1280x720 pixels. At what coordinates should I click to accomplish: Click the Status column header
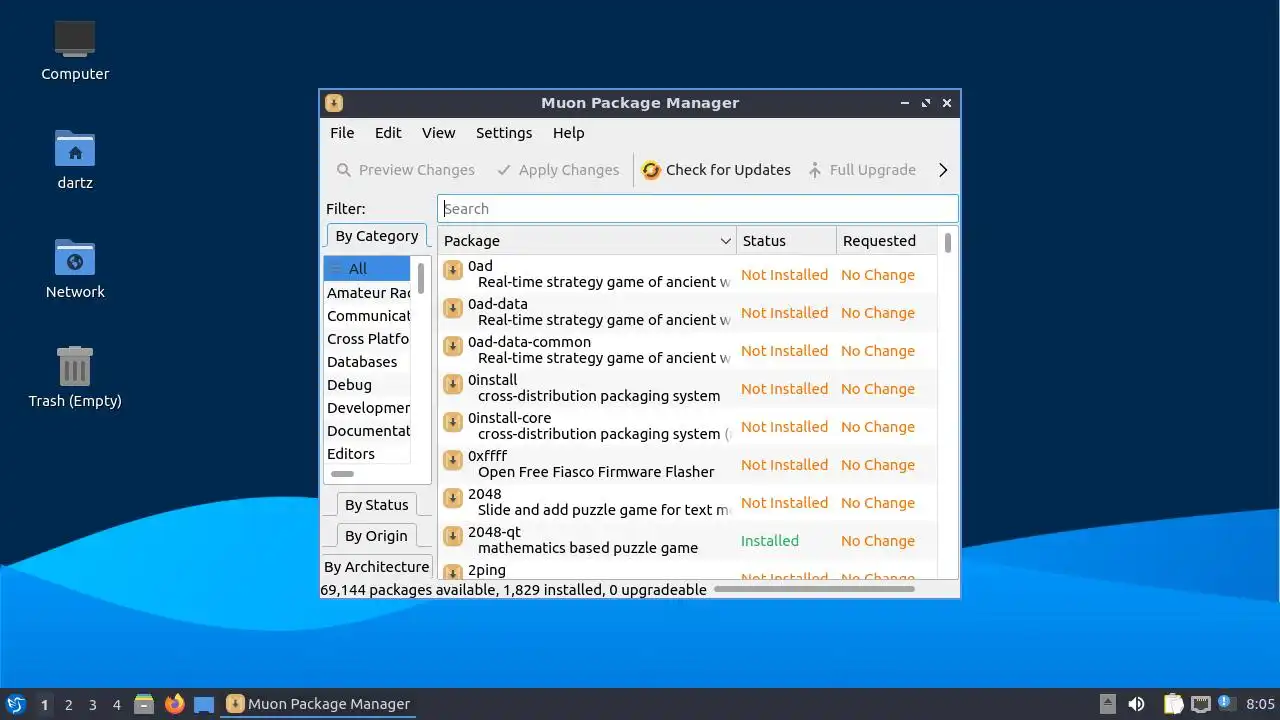coord(786,241)
